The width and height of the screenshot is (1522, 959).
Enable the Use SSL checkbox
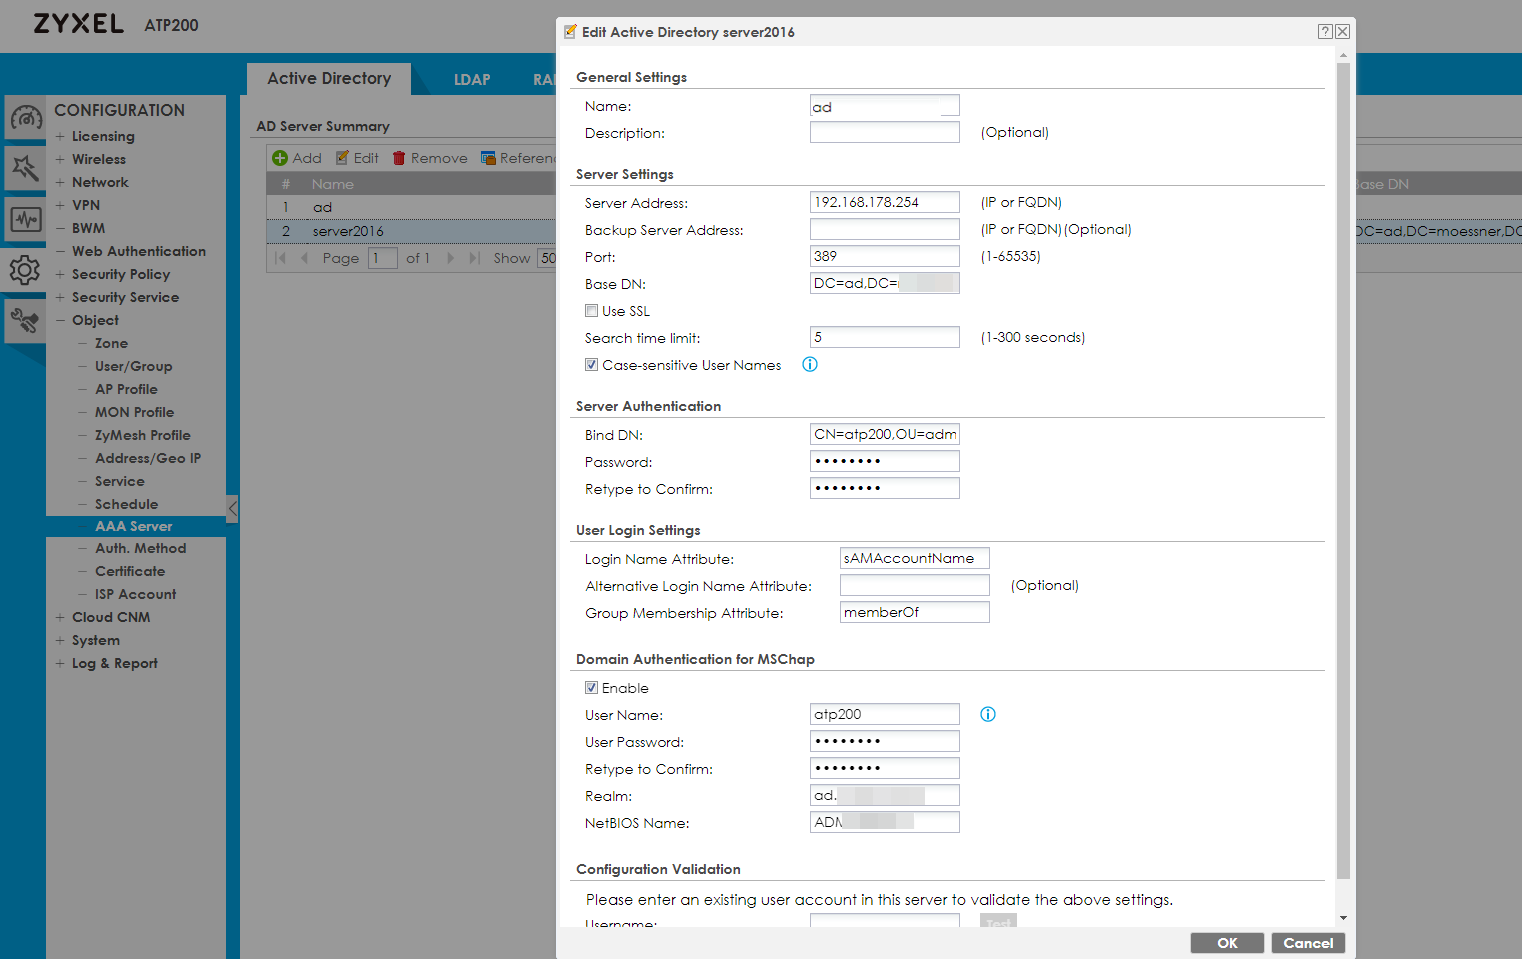tap(592, 311)
